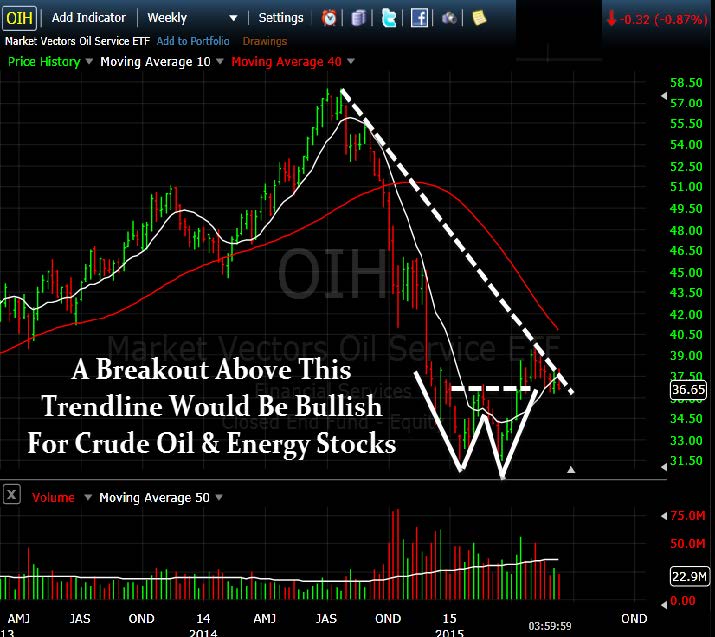Click the Moving Average 40 label
Image resolution: width=715 pixels, height=637 pixels.
click(x=286, y=62)
